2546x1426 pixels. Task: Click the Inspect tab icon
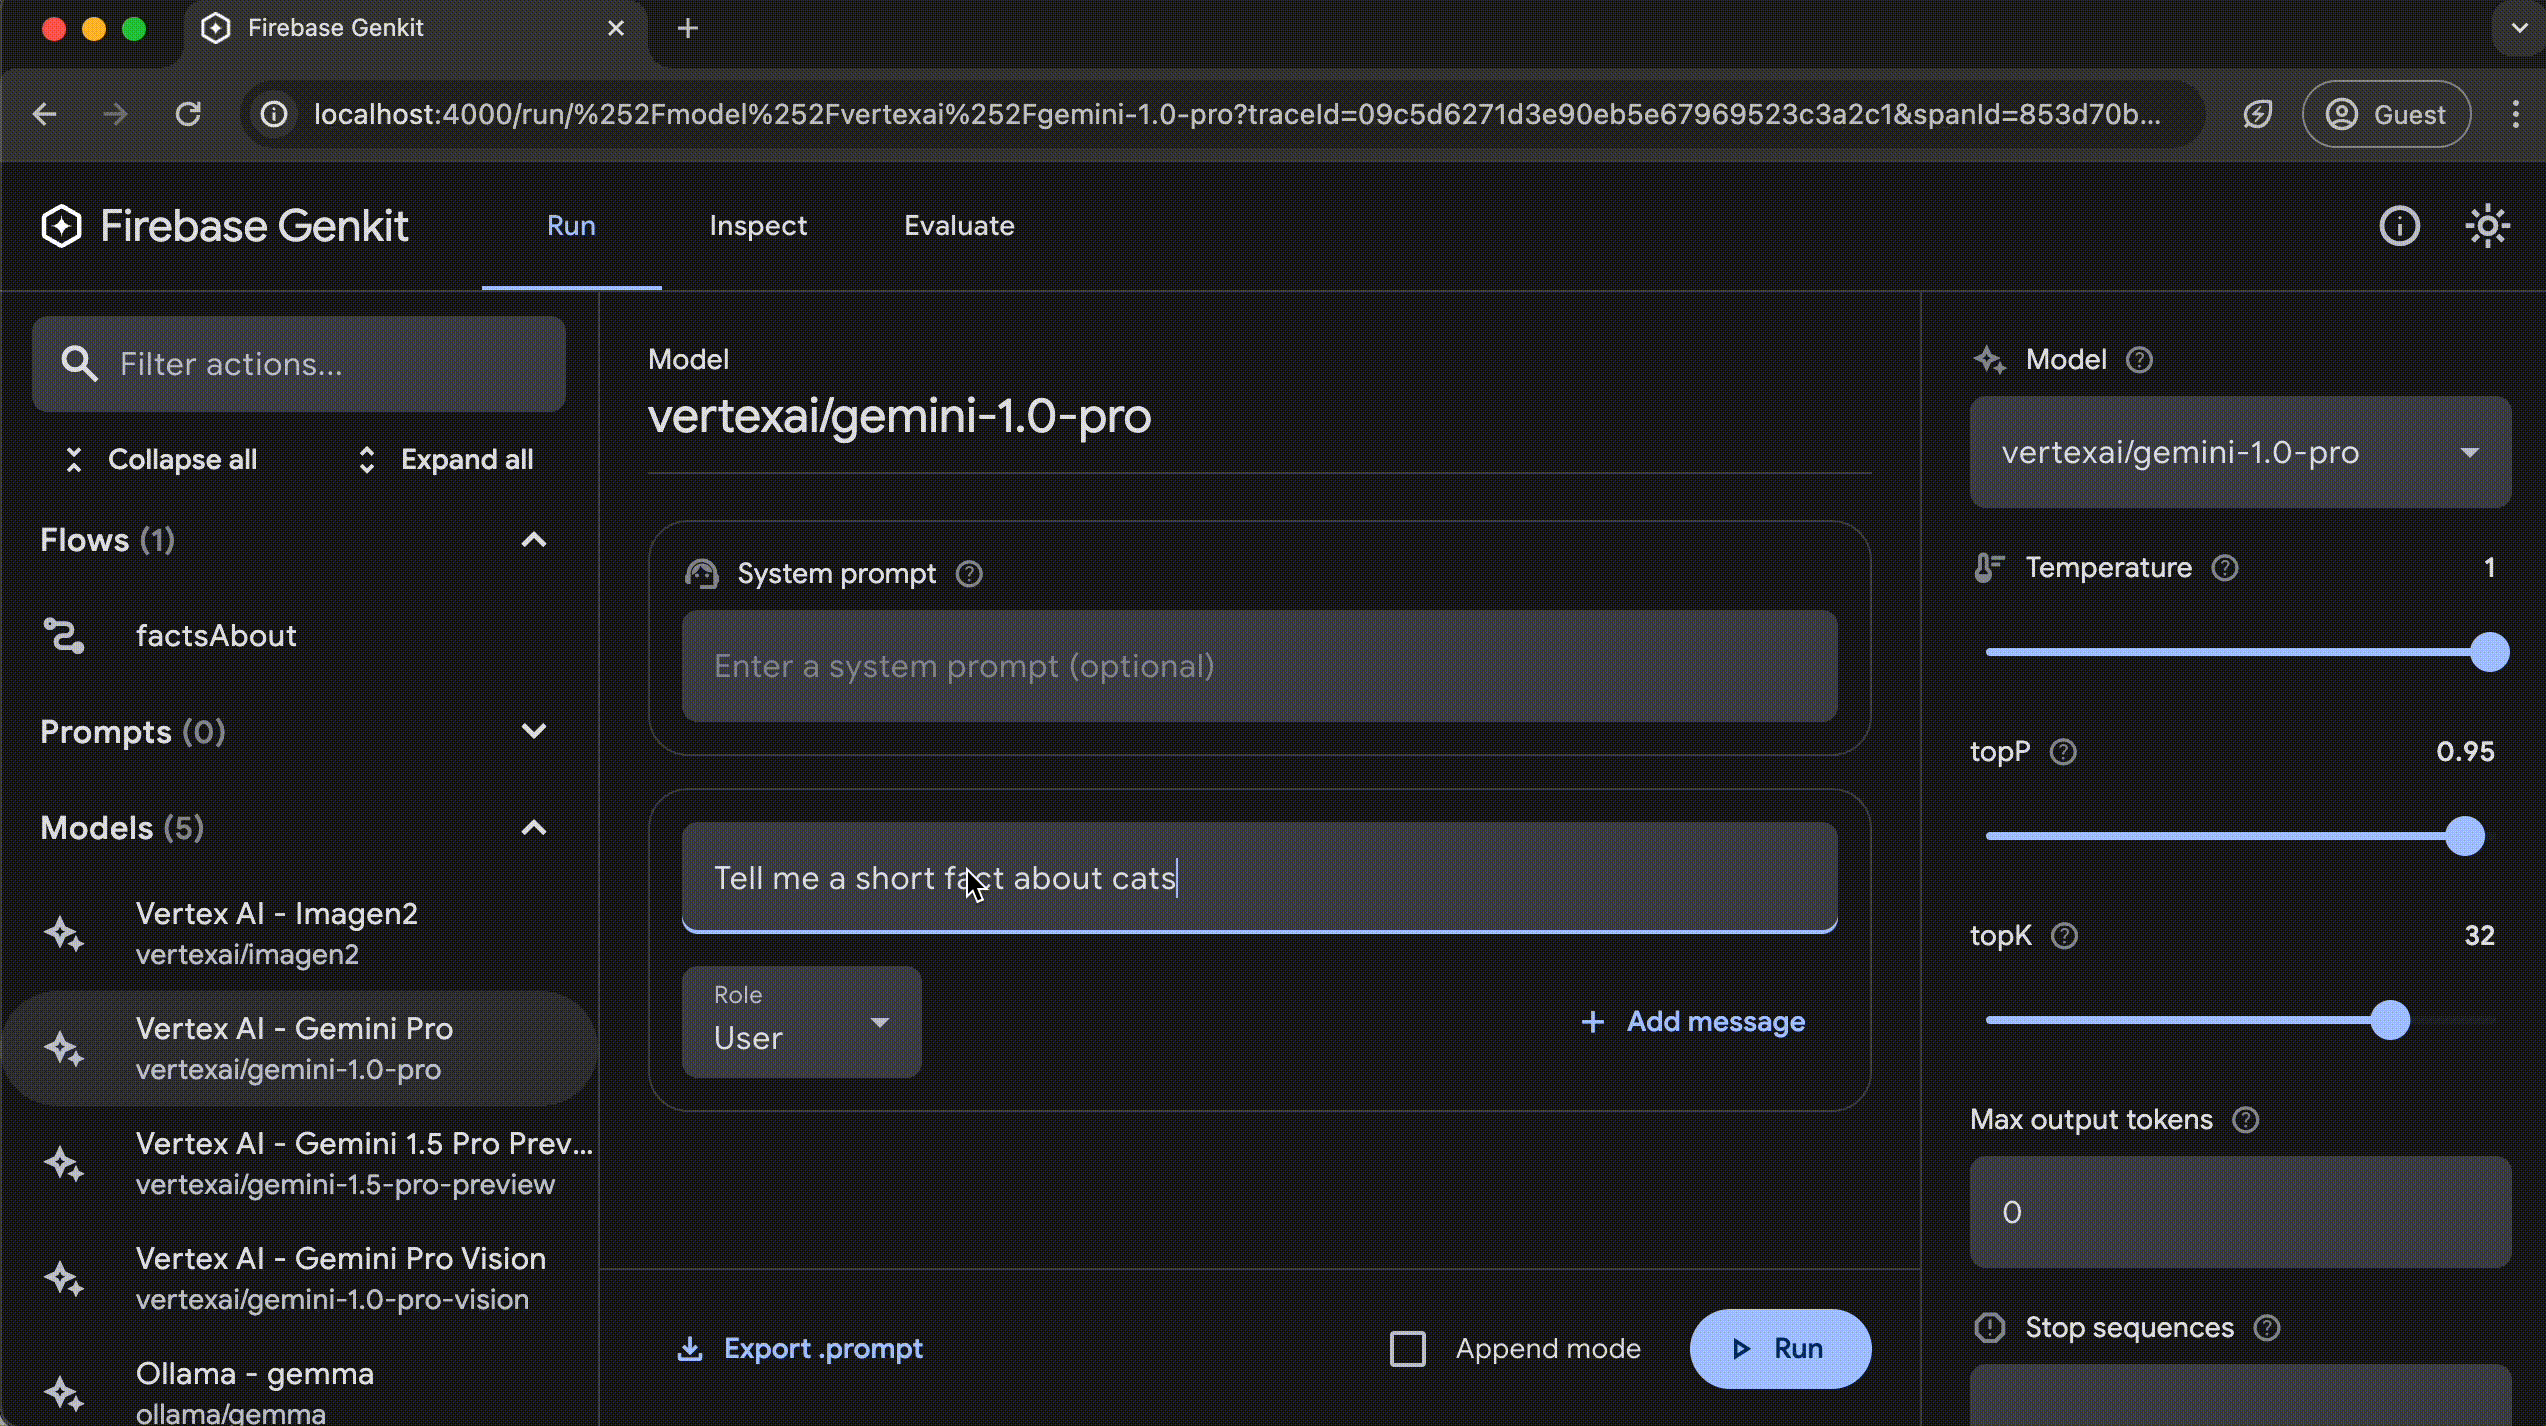[757, 224]
